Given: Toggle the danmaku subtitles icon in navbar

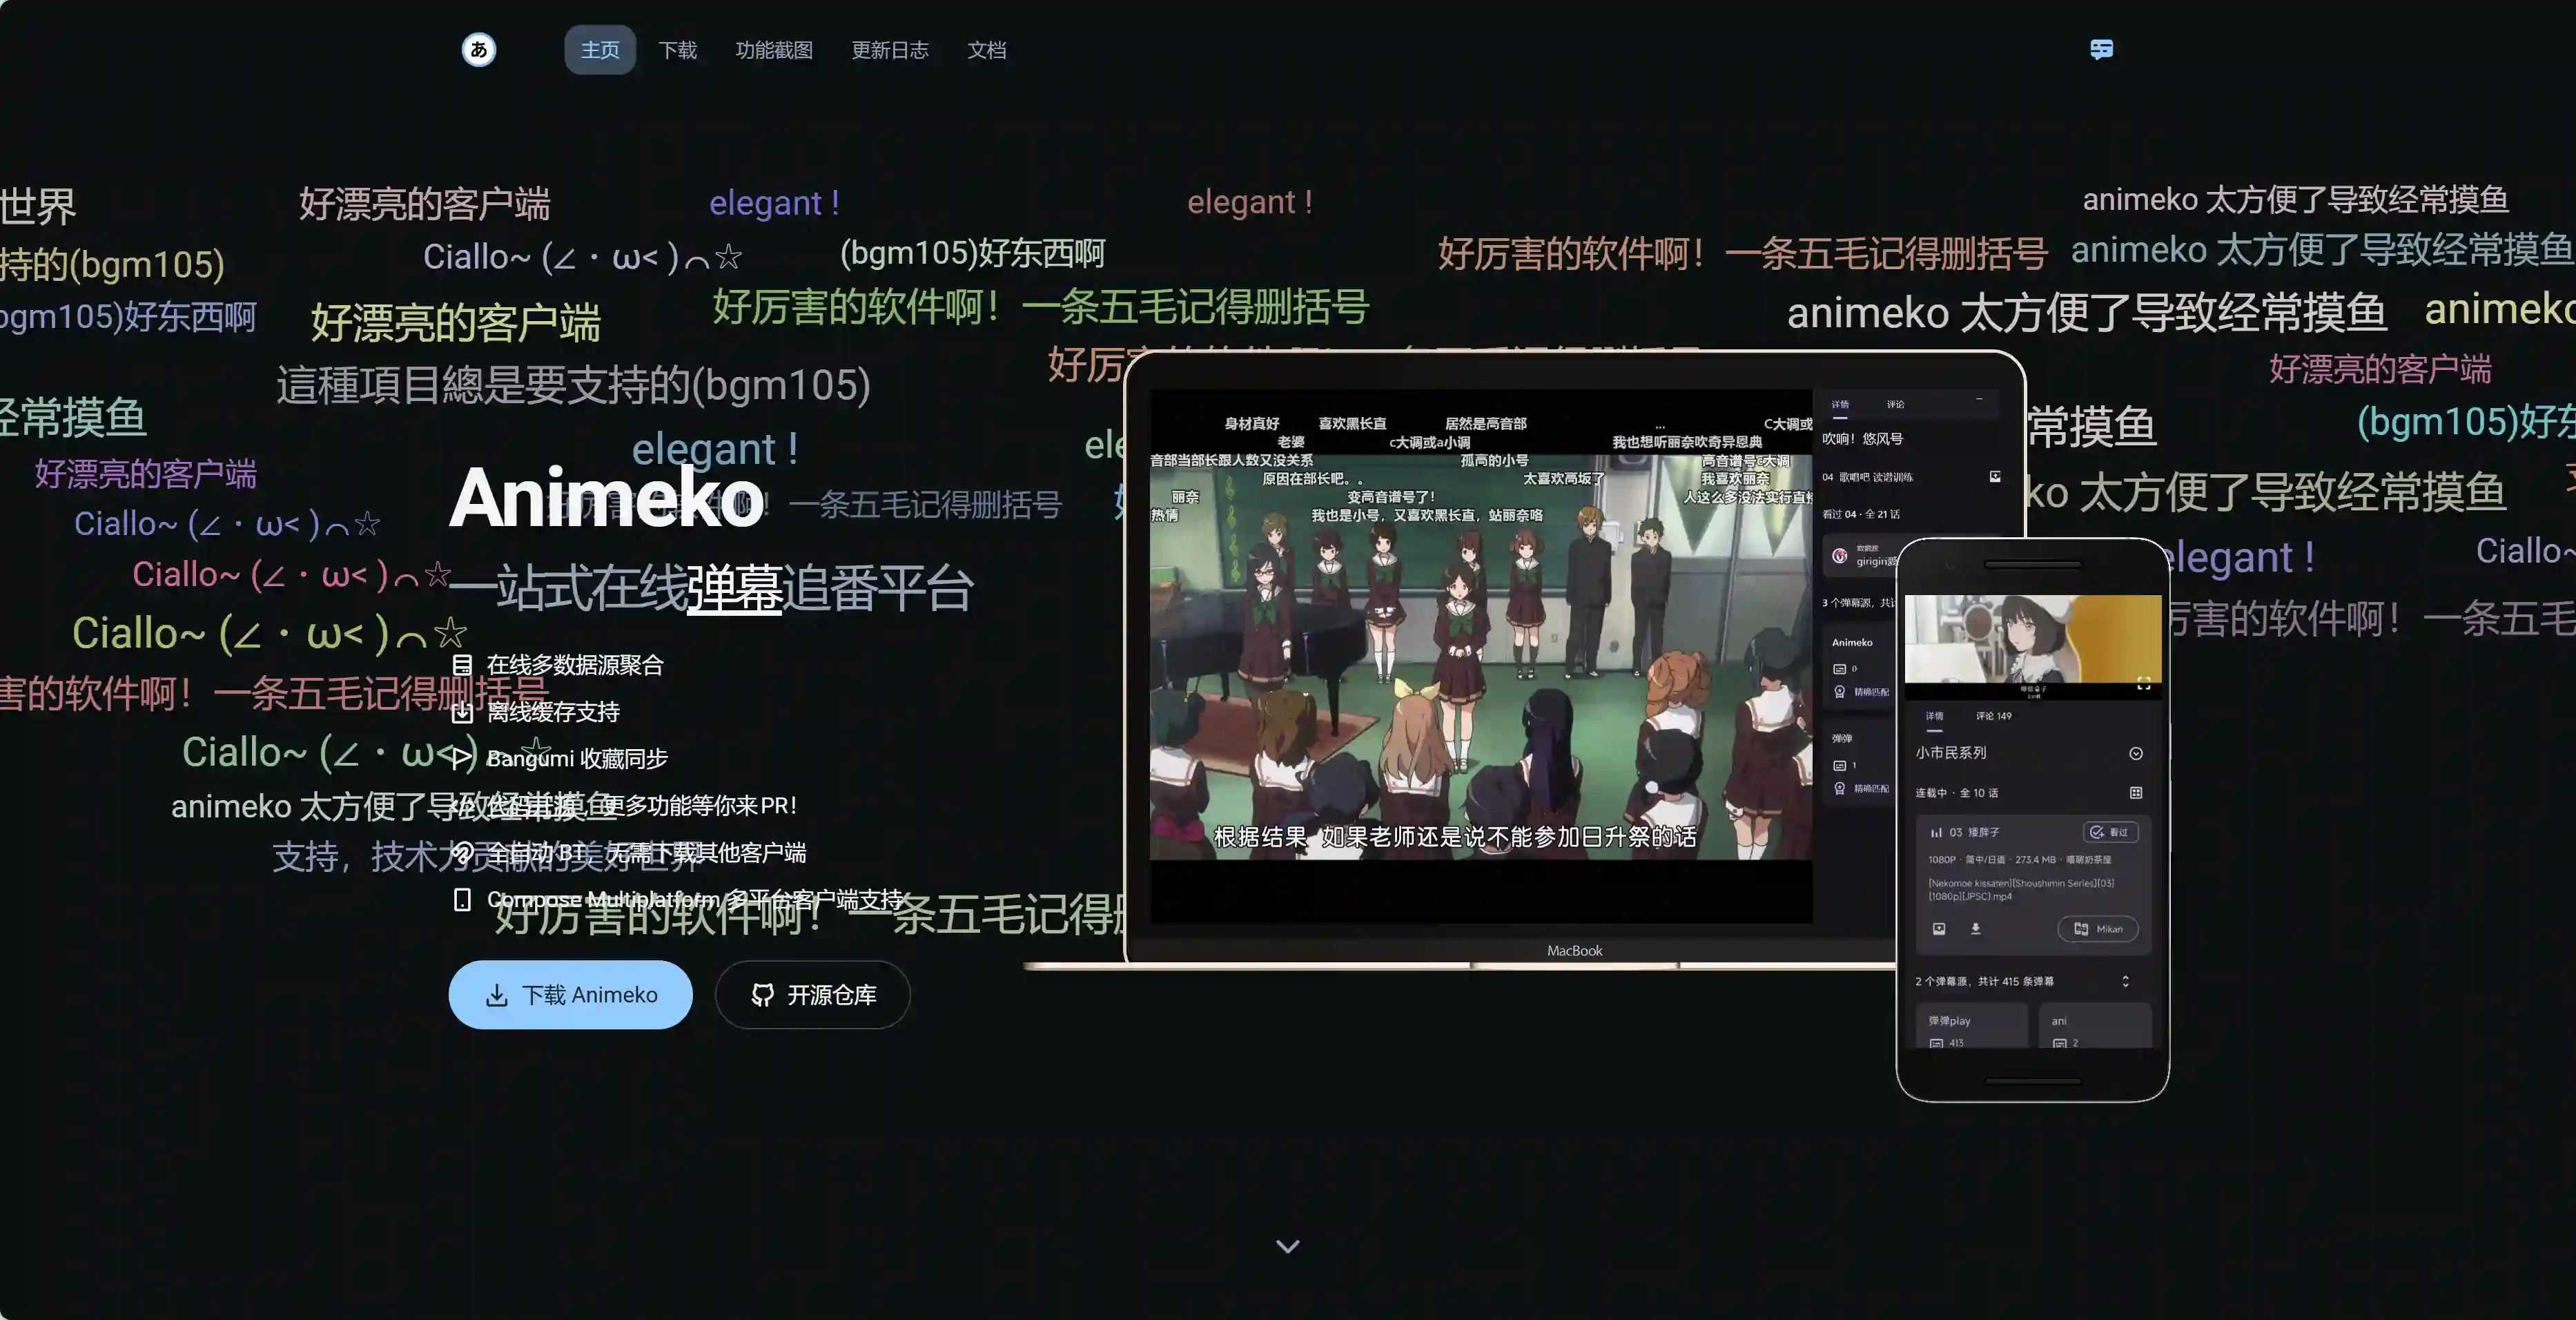Looking at the screenshot, I should click(x=2101, y=49).
